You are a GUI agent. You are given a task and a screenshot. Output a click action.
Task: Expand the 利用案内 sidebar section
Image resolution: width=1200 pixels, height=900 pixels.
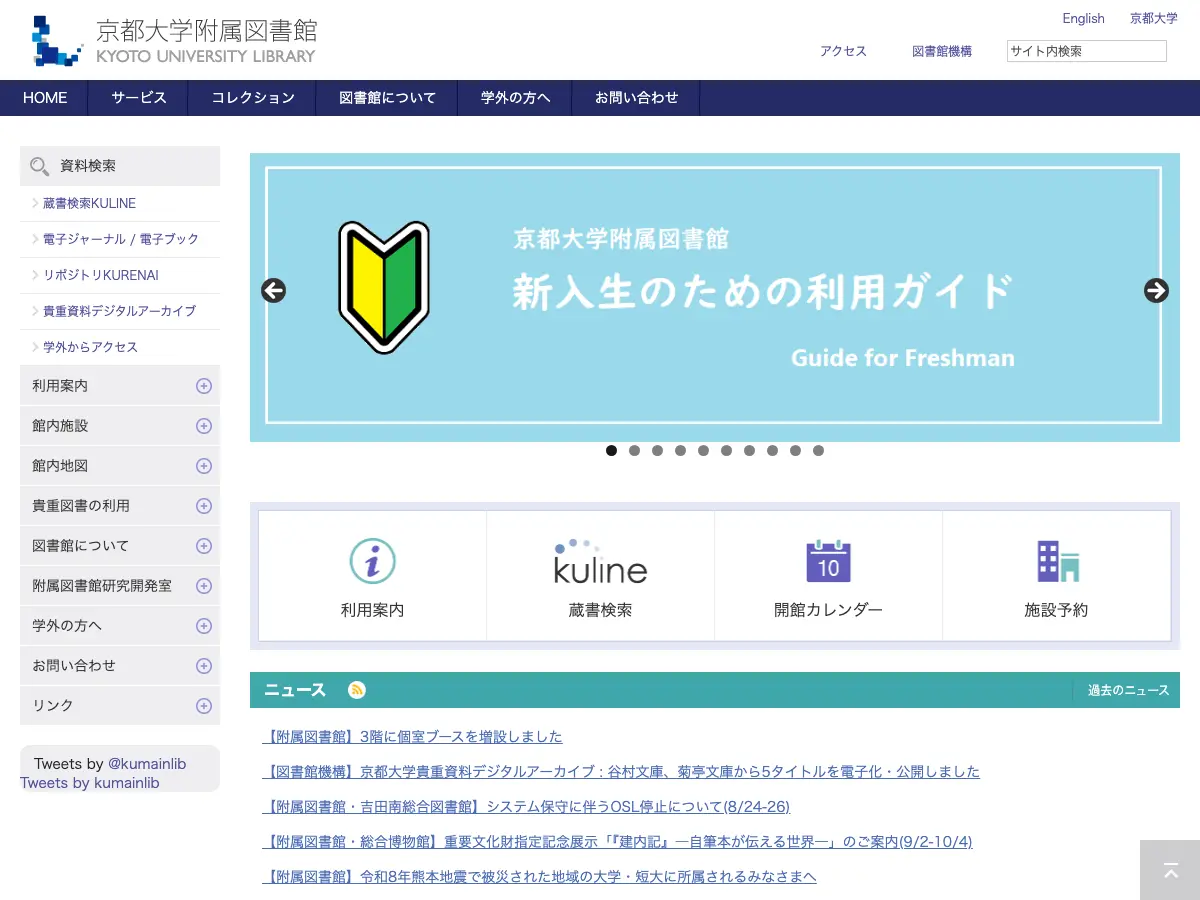[x=204, y=386]
